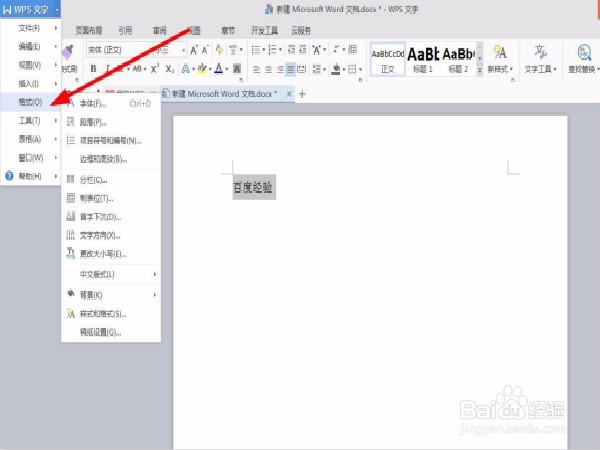
Task: Open the 文件(F) menu item
Action: point(31,28)
